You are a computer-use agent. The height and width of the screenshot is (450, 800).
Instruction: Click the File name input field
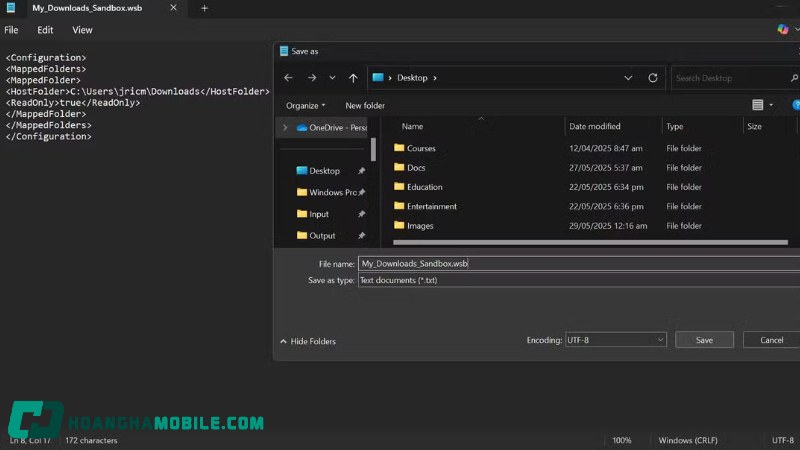click(578, 264)
